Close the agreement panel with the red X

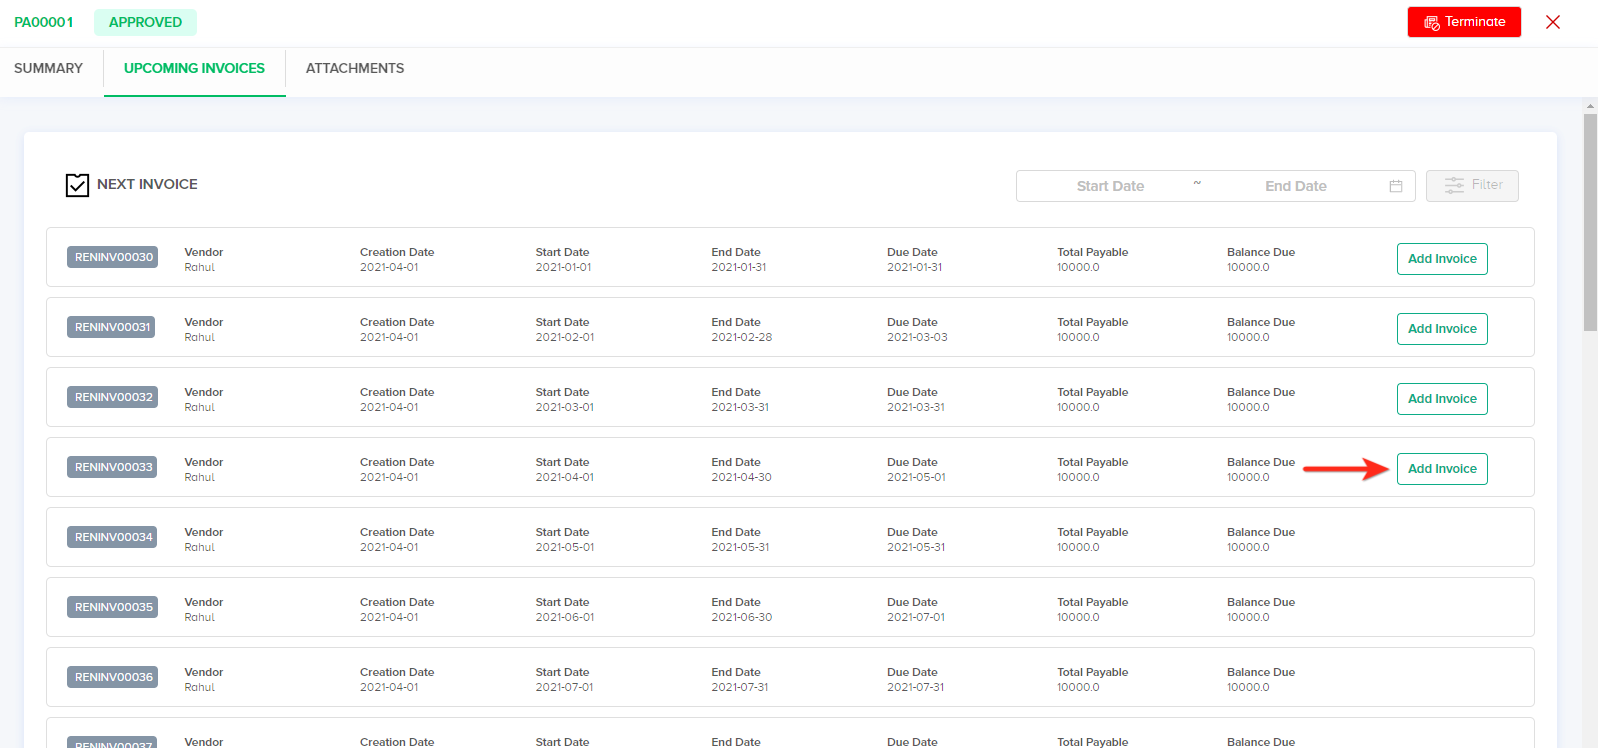coord(1553,22)
